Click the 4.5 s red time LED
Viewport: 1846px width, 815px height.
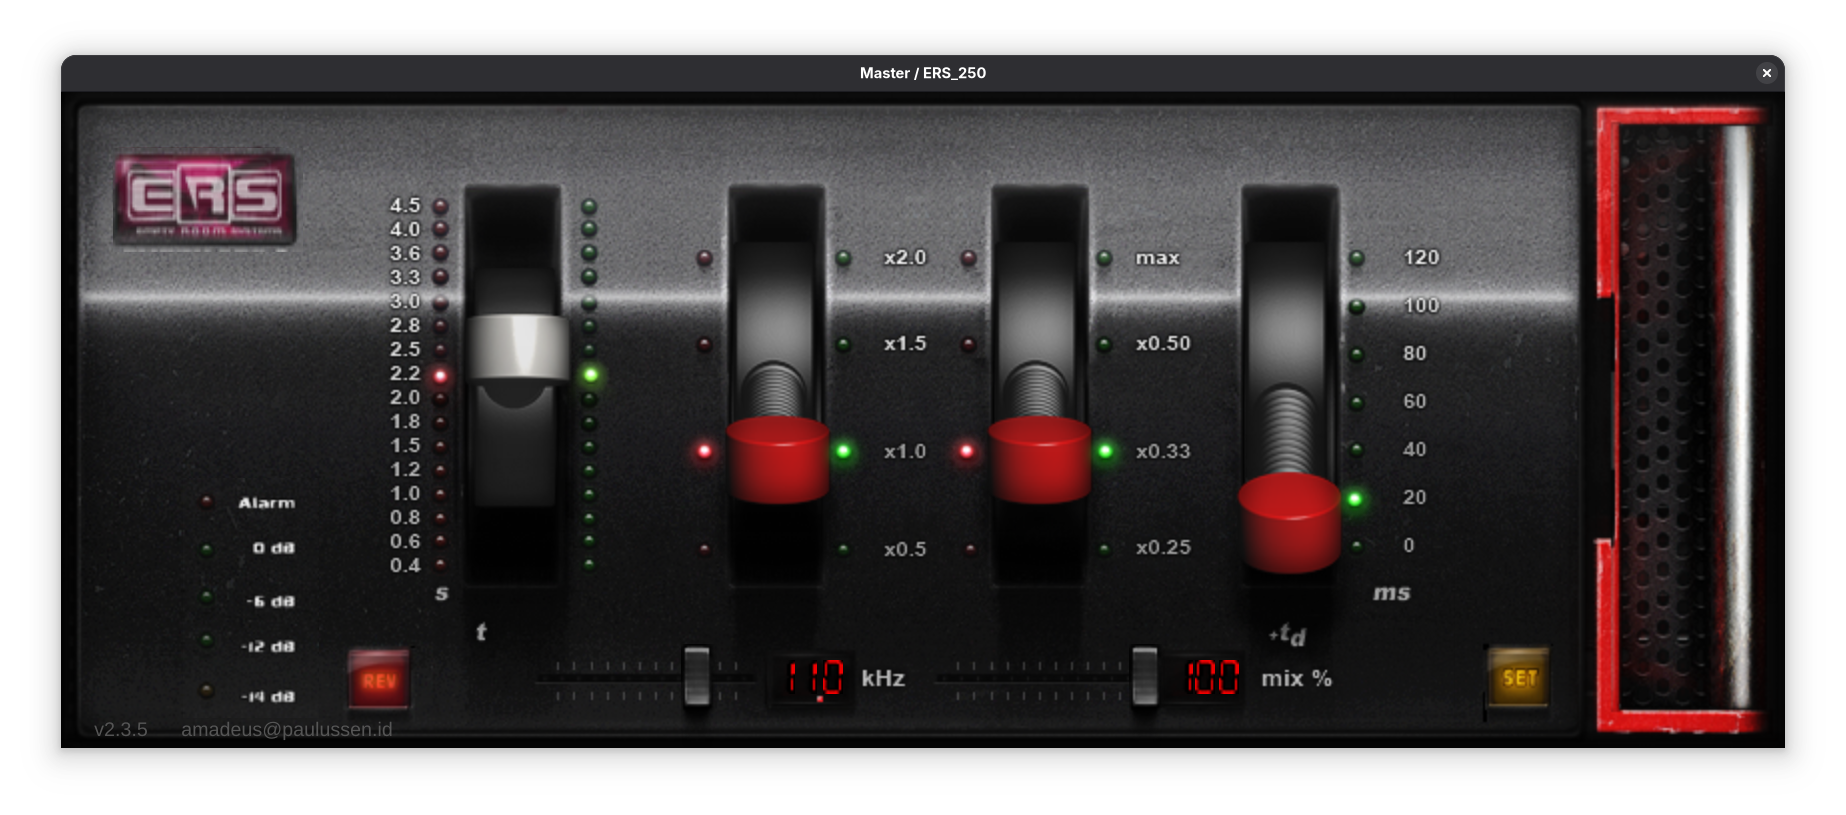point(440,206)
